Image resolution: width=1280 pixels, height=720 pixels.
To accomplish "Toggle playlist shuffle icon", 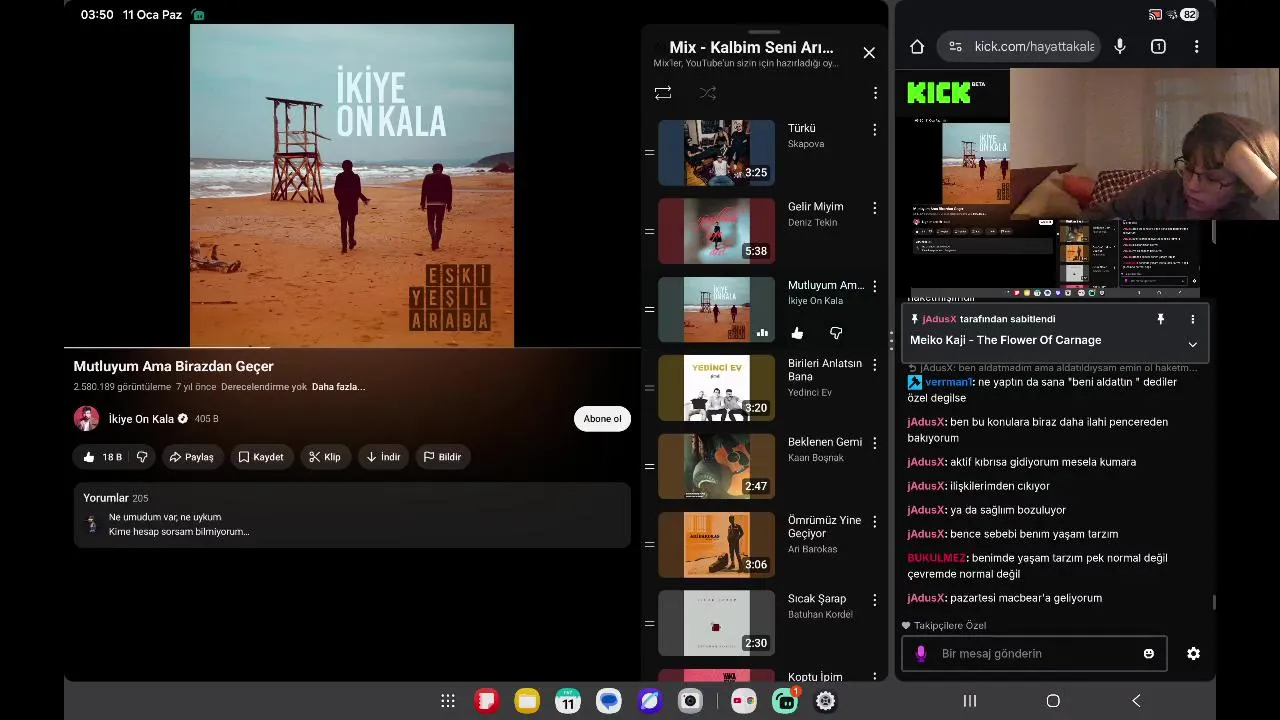I will pyautogui.click(x=708, y=93).
